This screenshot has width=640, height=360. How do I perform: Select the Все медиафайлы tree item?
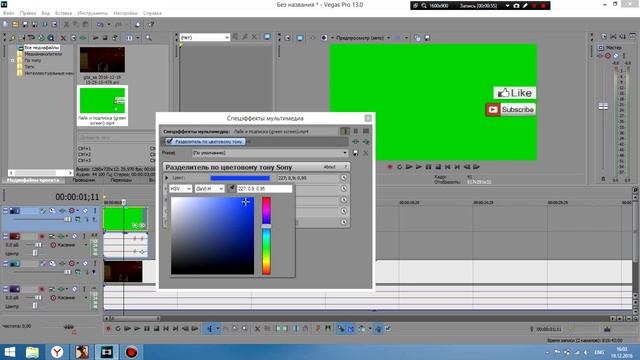41,48
